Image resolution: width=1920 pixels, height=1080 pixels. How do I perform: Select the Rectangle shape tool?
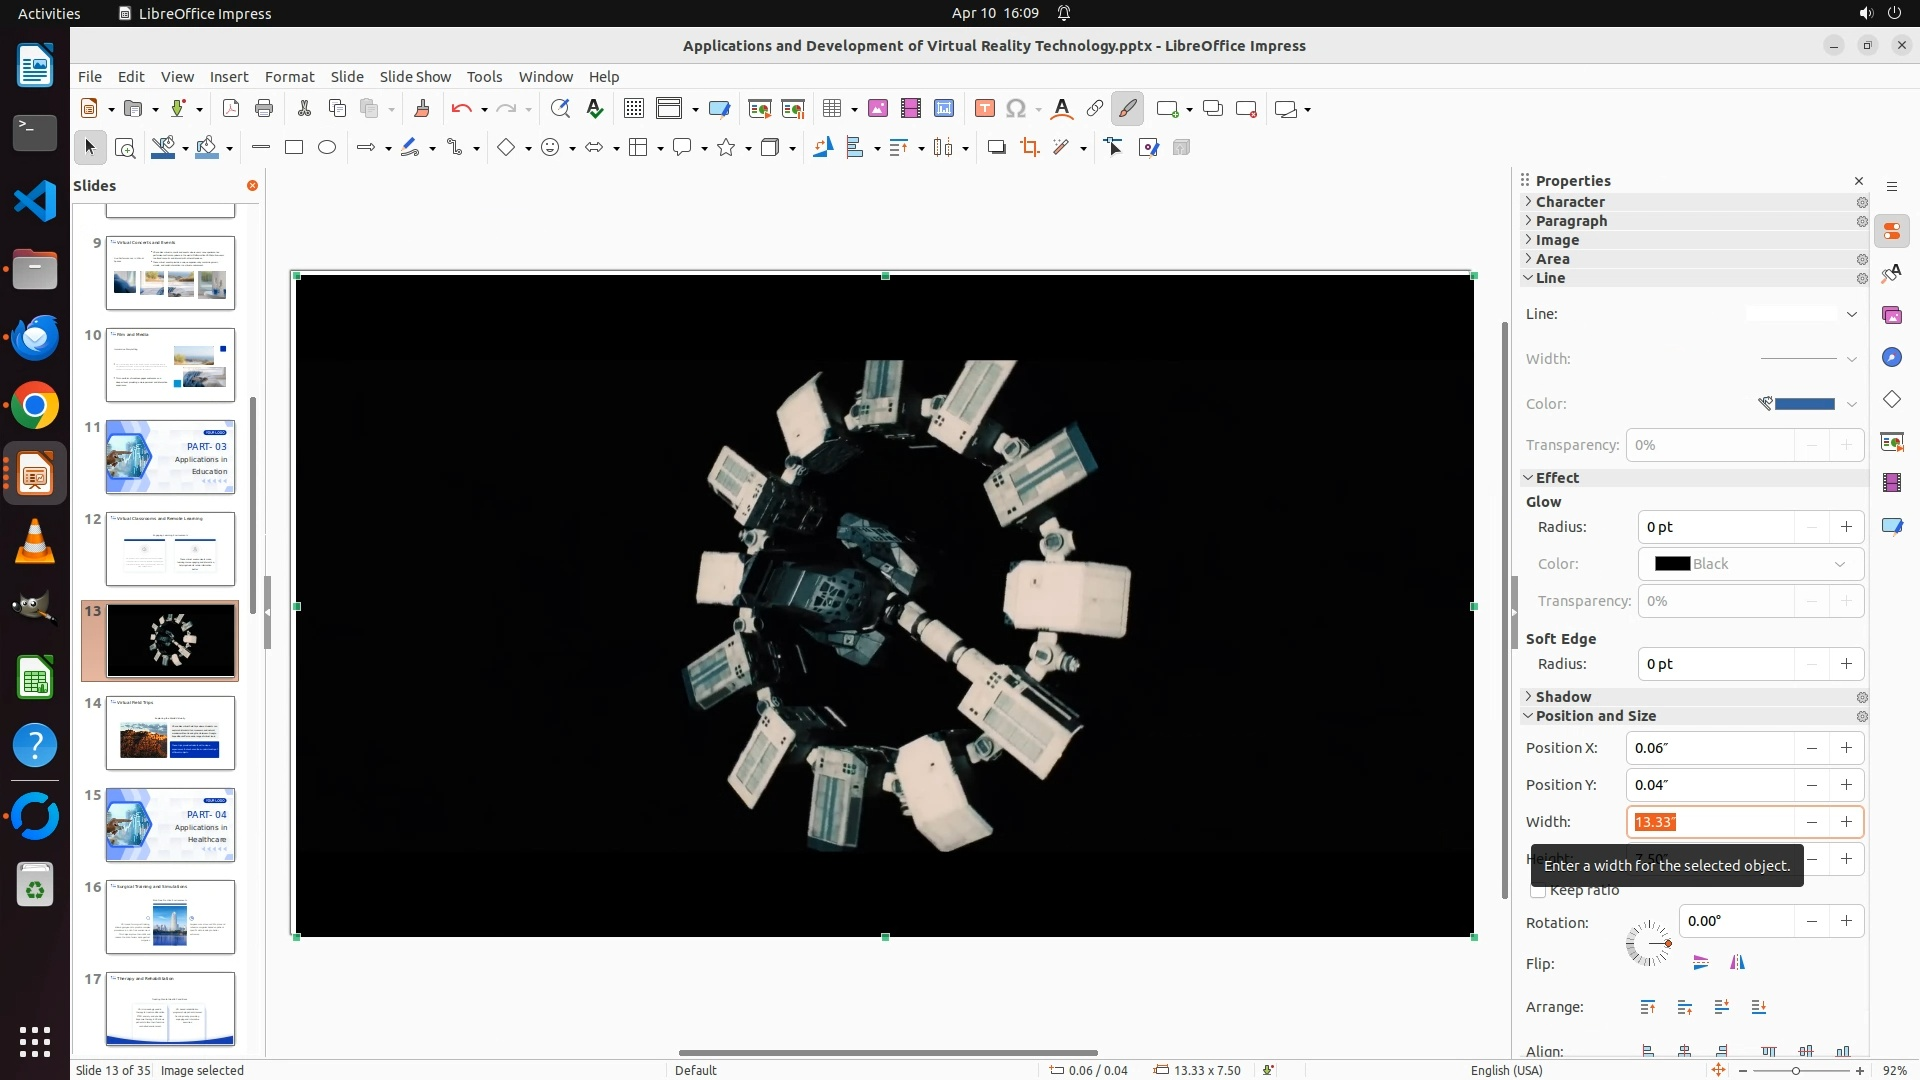pyautogui.click(x=294, y=148)
